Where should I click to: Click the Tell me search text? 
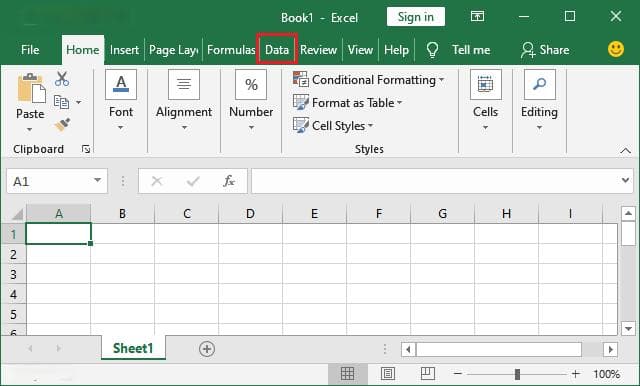pyautogui.click(x=471, y=50)
